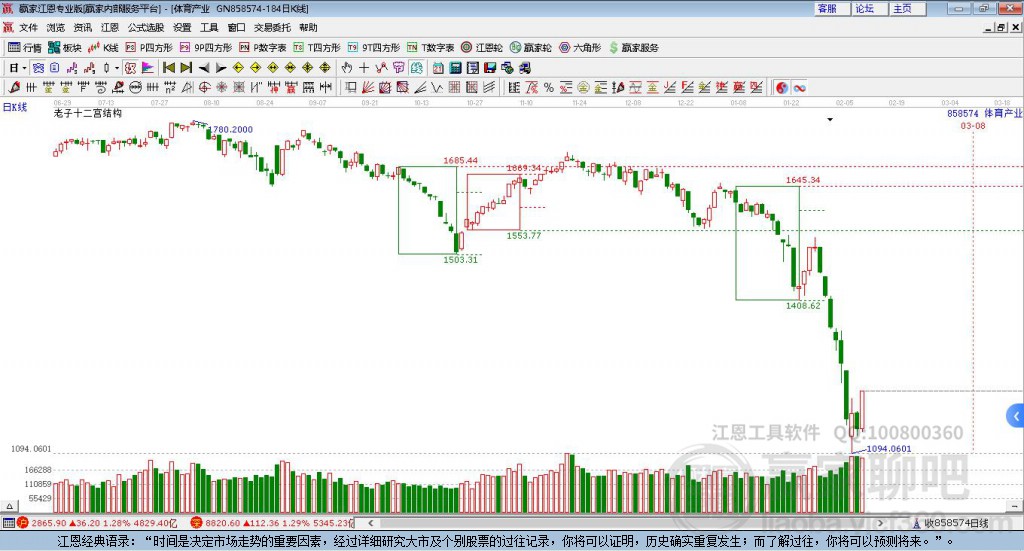Click the calendar icon showing 21

pyautogui.click(x=438, y=68)
